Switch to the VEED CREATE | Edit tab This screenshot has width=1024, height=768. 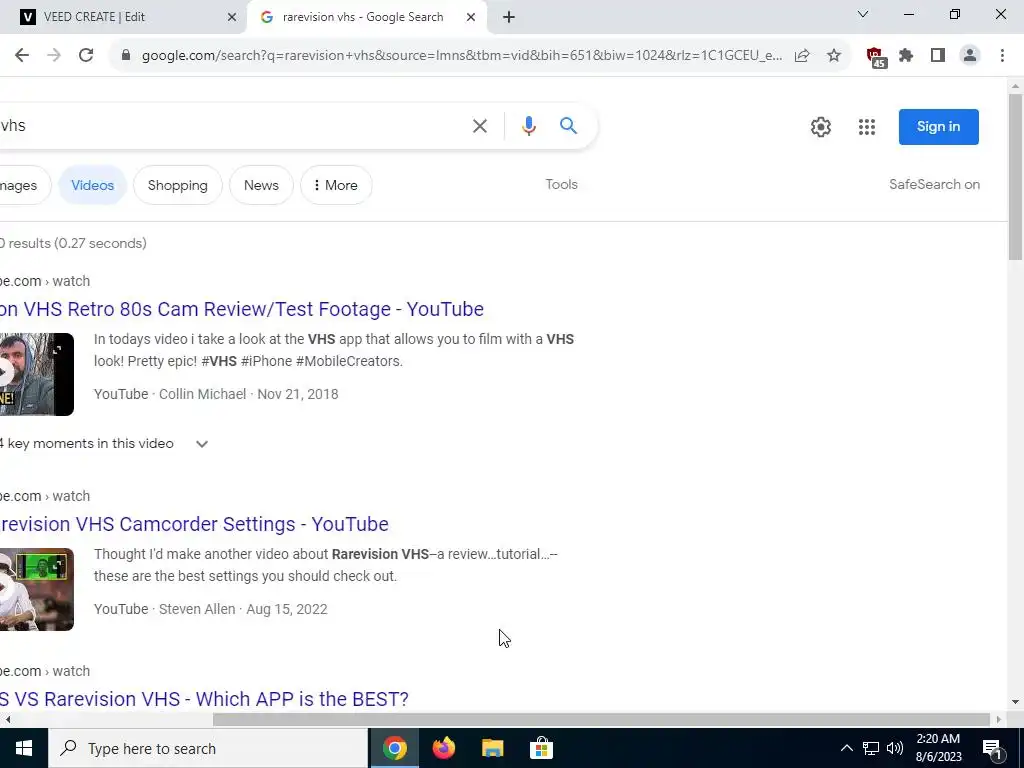pyautogui.click(x=123, y=17)
